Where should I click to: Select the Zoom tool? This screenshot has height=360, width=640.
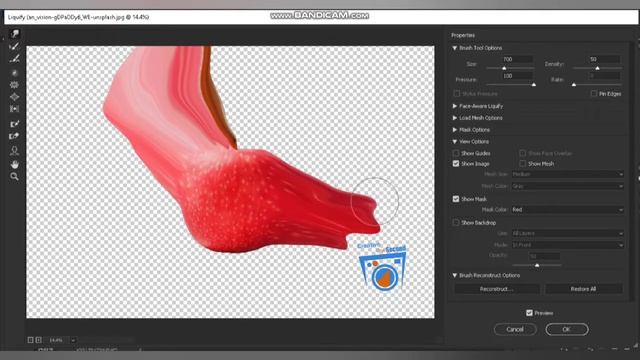point(14,177)
